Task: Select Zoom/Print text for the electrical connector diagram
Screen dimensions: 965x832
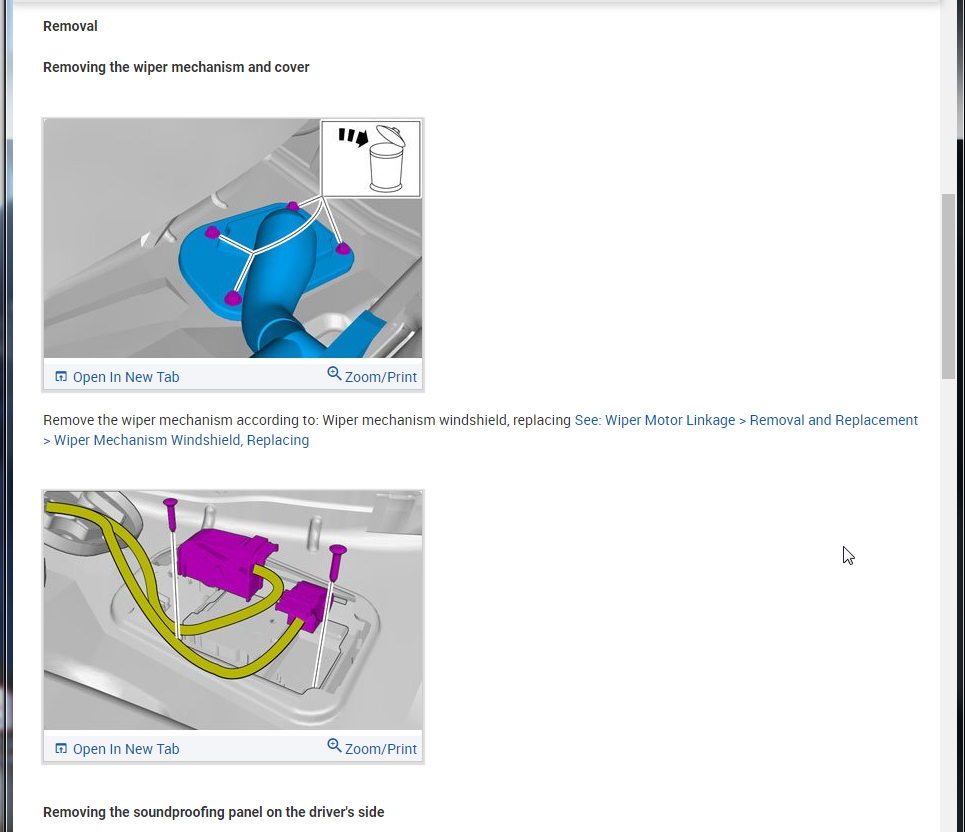Action: 381,749
